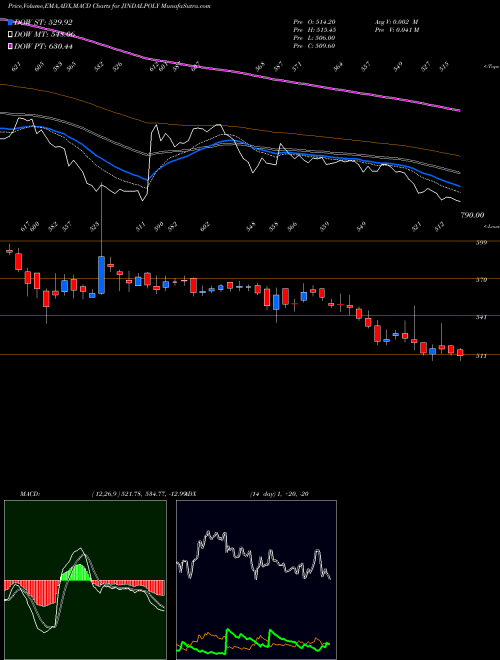The height and width of the screenshot is (660, 500).
Task: Click the 602 low value label
Action: (205, 226)
